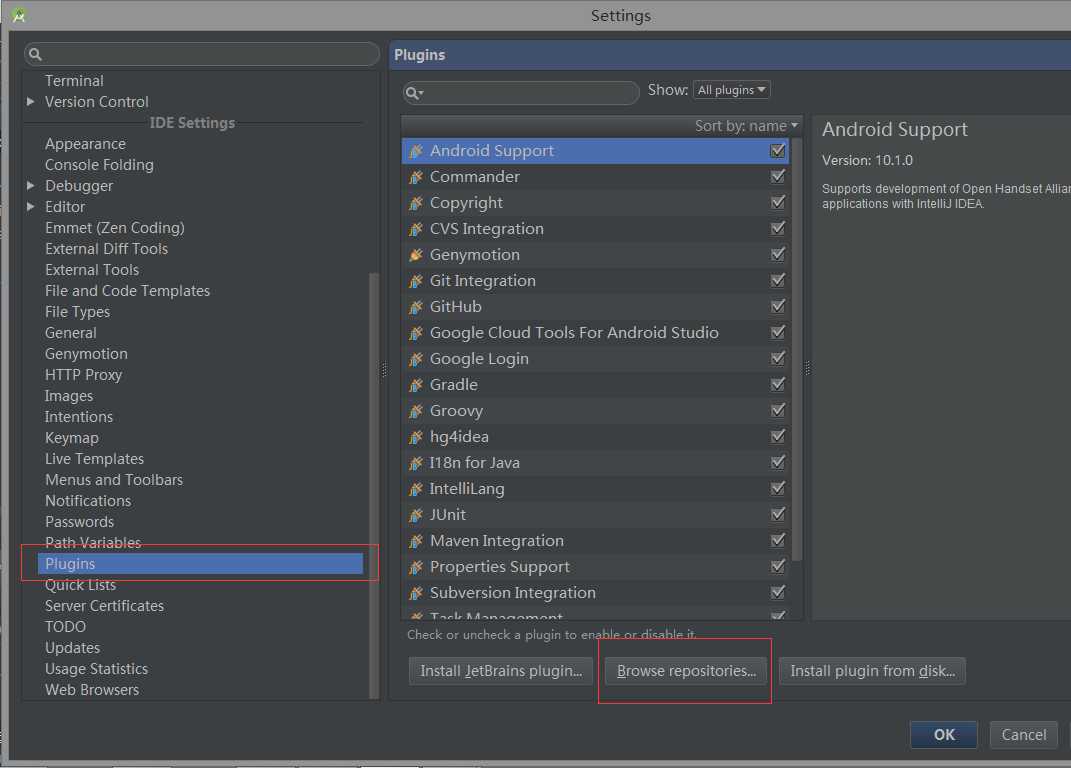
Task: Click Install JetBrains plugin button
Action: (x=501, y=671)
